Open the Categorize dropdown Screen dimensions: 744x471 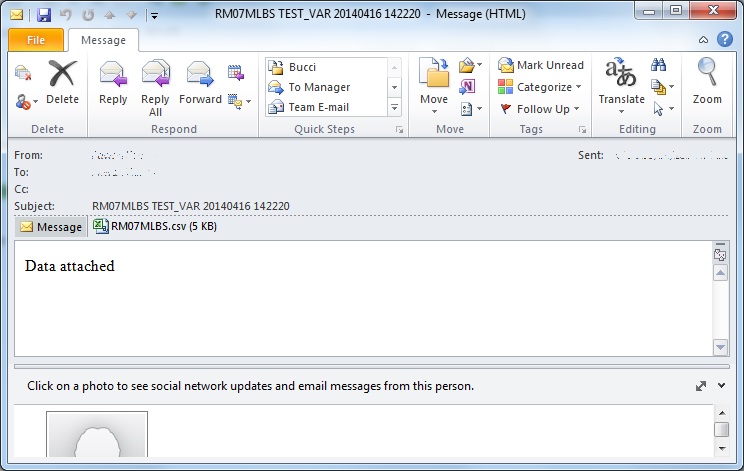tap(539, 87)
